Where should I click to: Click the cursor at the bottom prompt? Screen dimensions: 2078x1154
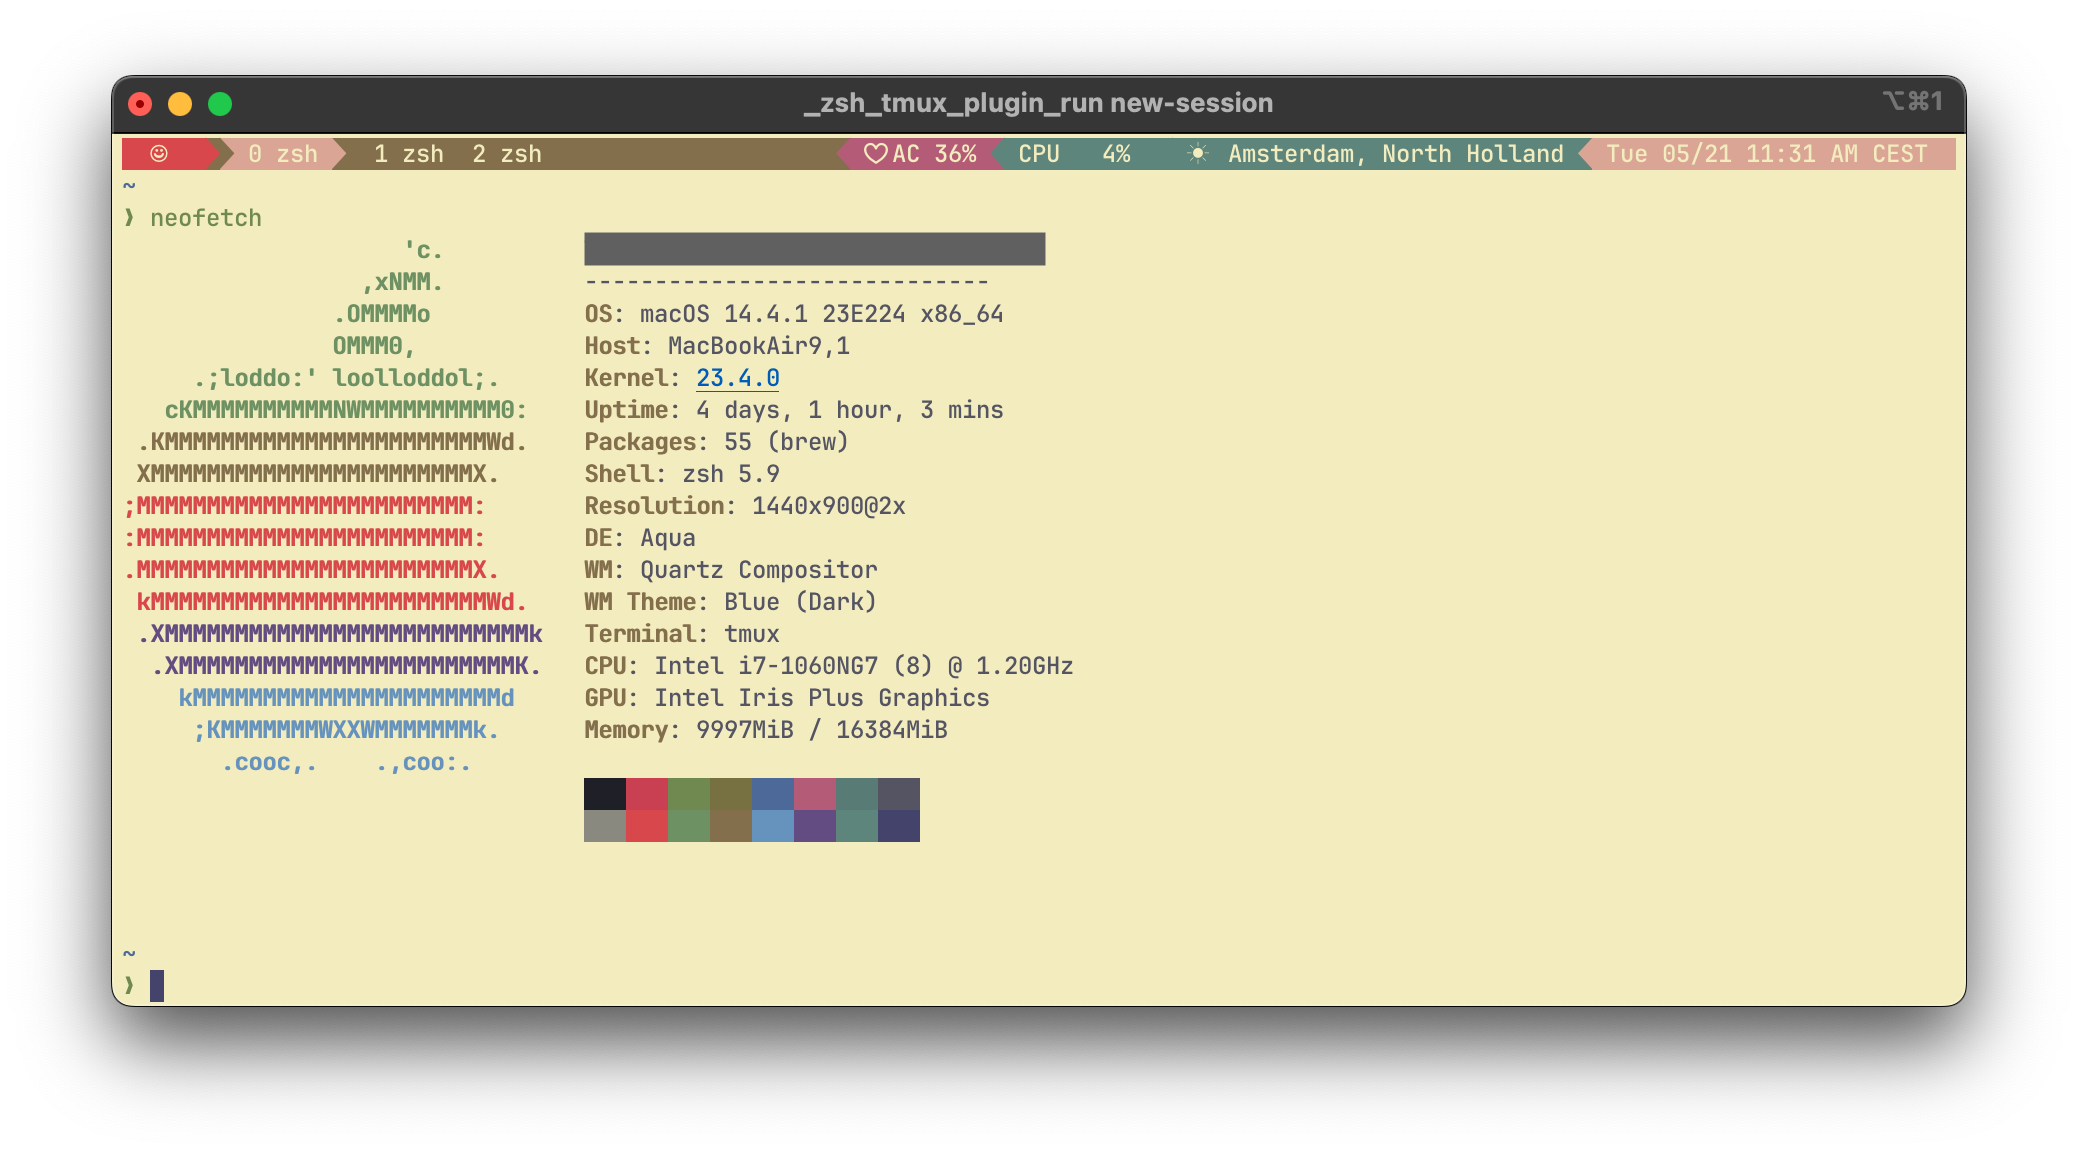pyautogui.click(x=157, y=986)
